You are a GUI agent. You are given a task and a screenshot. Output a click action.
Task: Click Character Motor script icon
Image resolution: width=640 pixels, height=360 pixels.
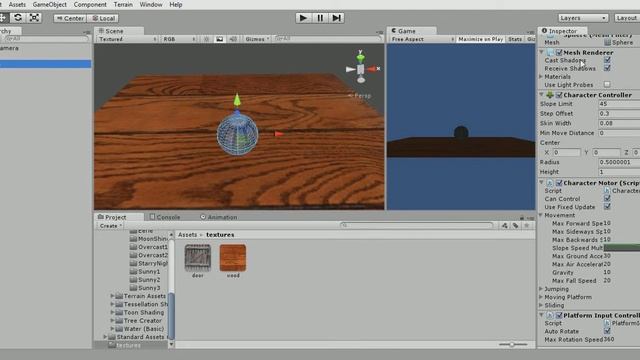[550, 183]
